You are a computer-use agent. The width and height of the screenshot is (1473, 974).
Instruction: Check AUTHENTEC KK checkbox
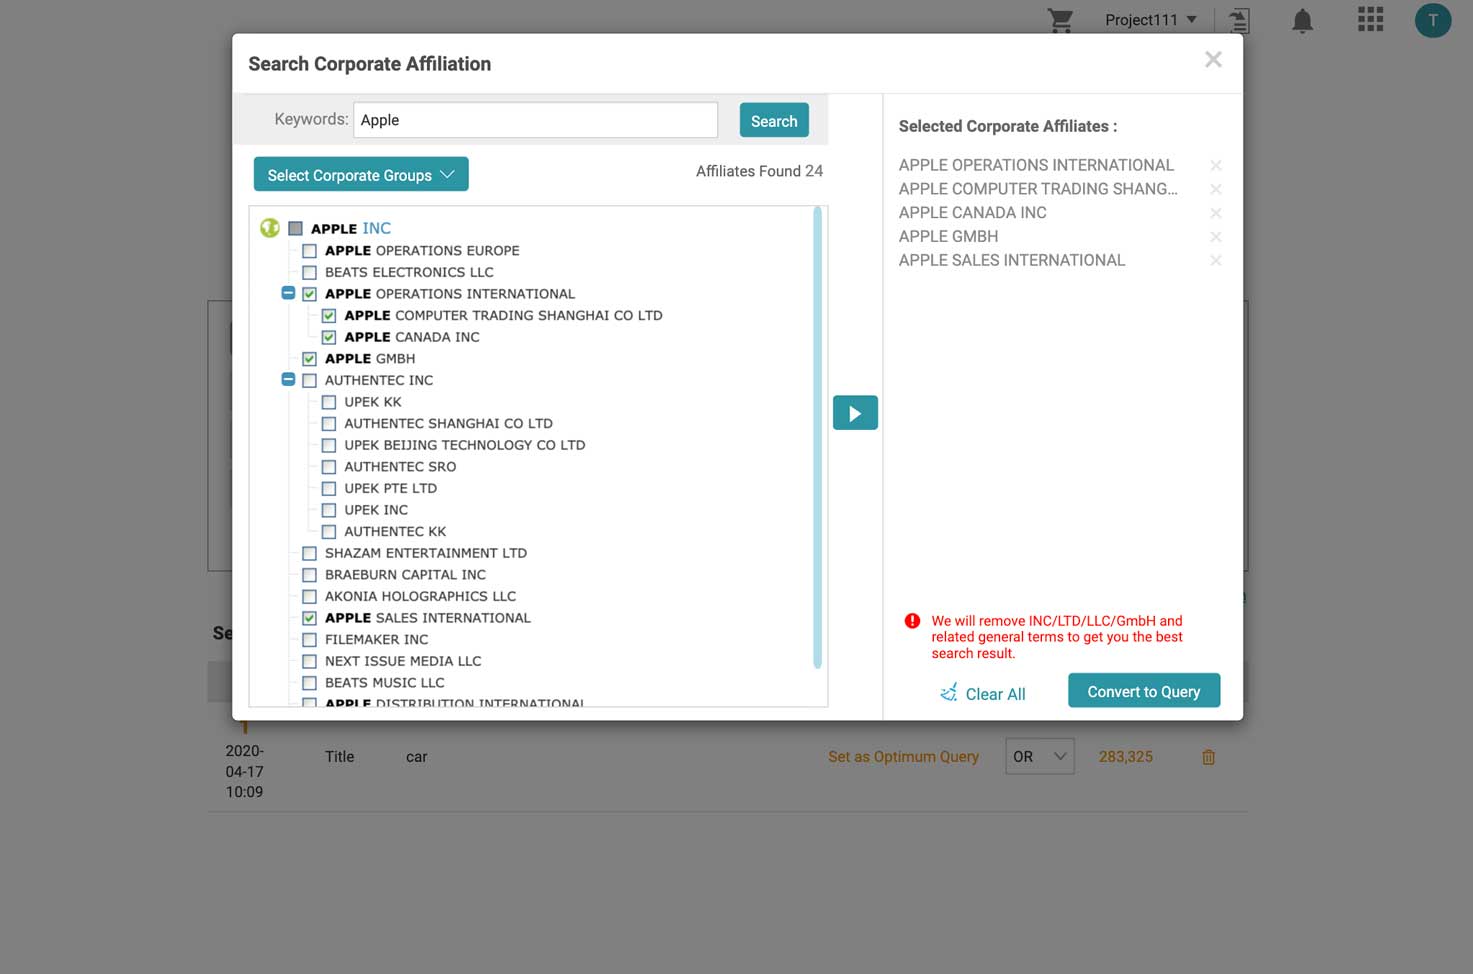(x=328, y=532)
